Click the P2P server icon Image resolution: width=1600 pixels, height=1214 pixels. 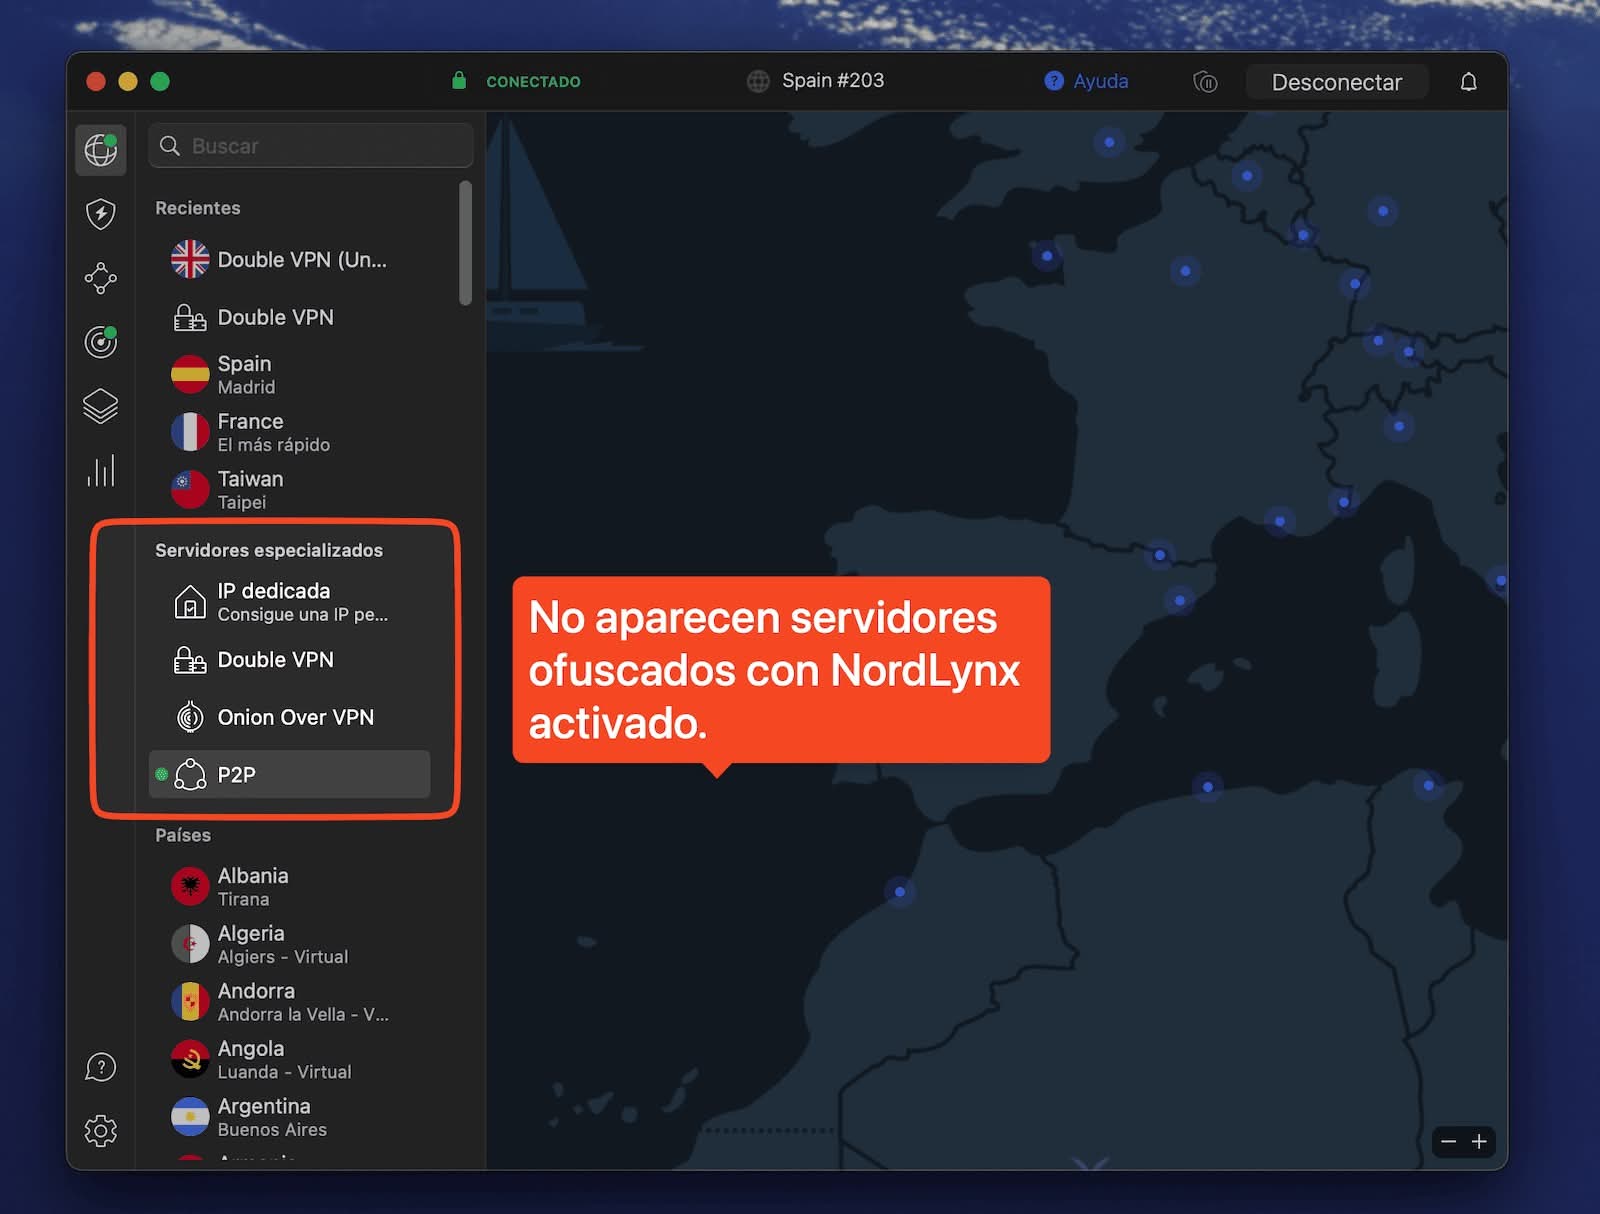click(x=190, y=774)
